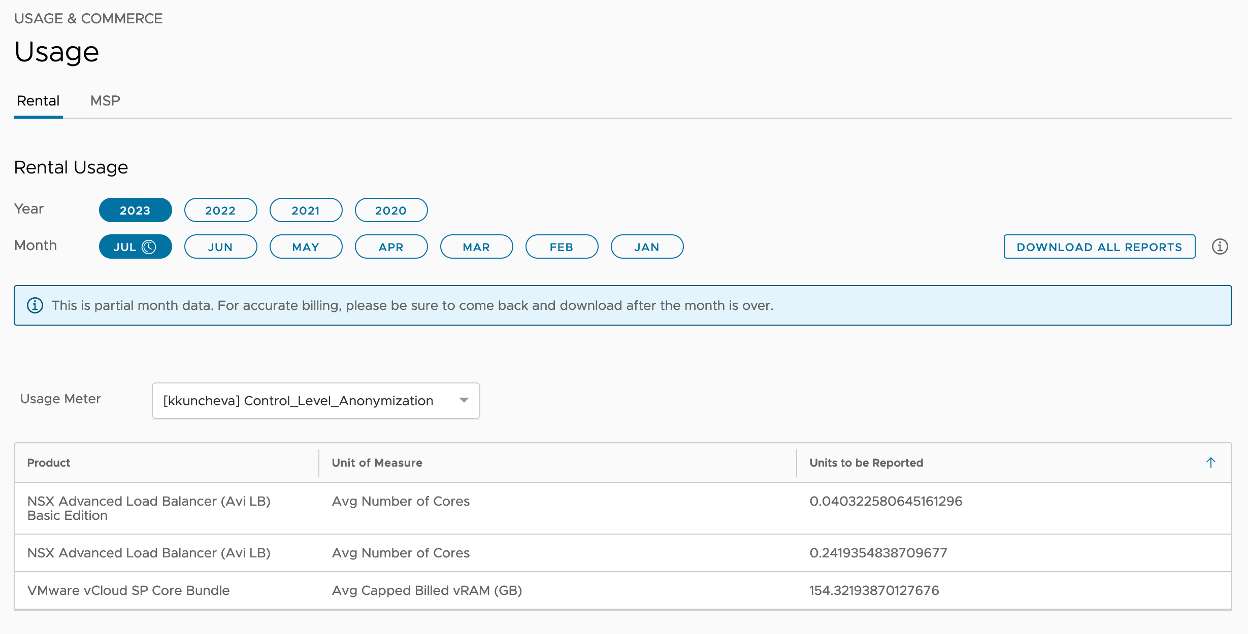Click Download All Reports button

click(1099, 247)
